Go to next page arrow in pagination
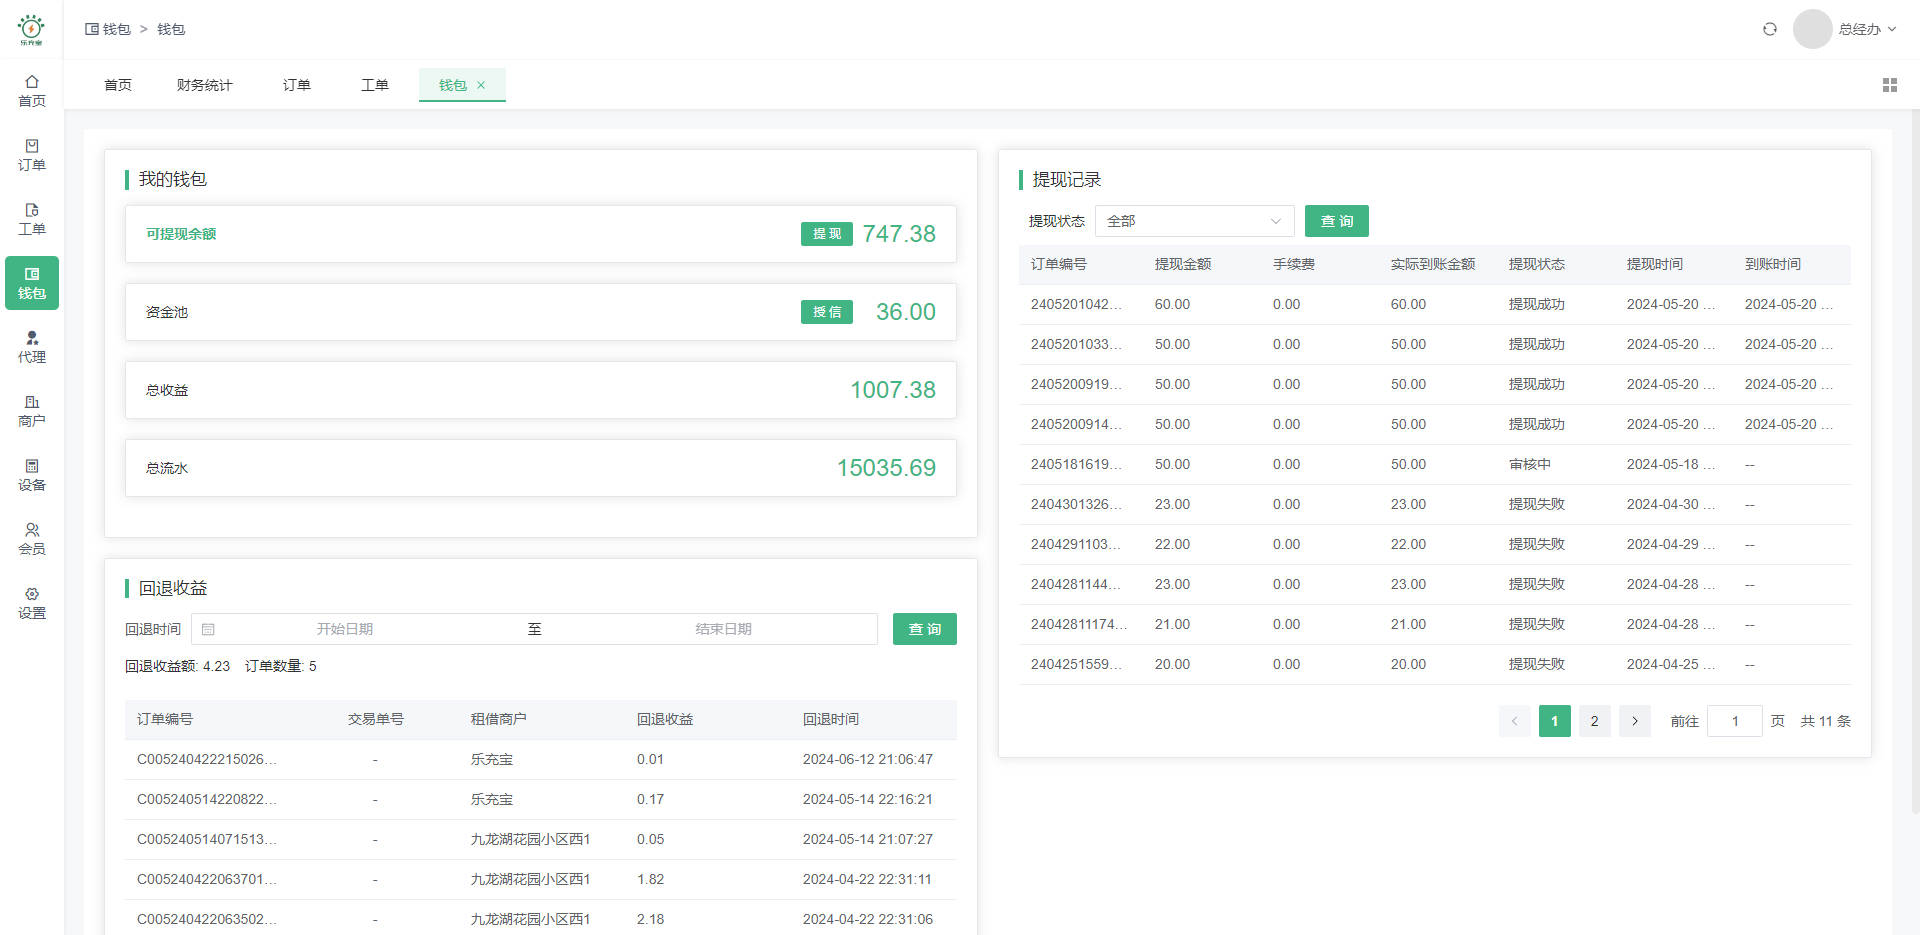The image size is (1920, 935). pyautogui.click(x=1635, y=721)
